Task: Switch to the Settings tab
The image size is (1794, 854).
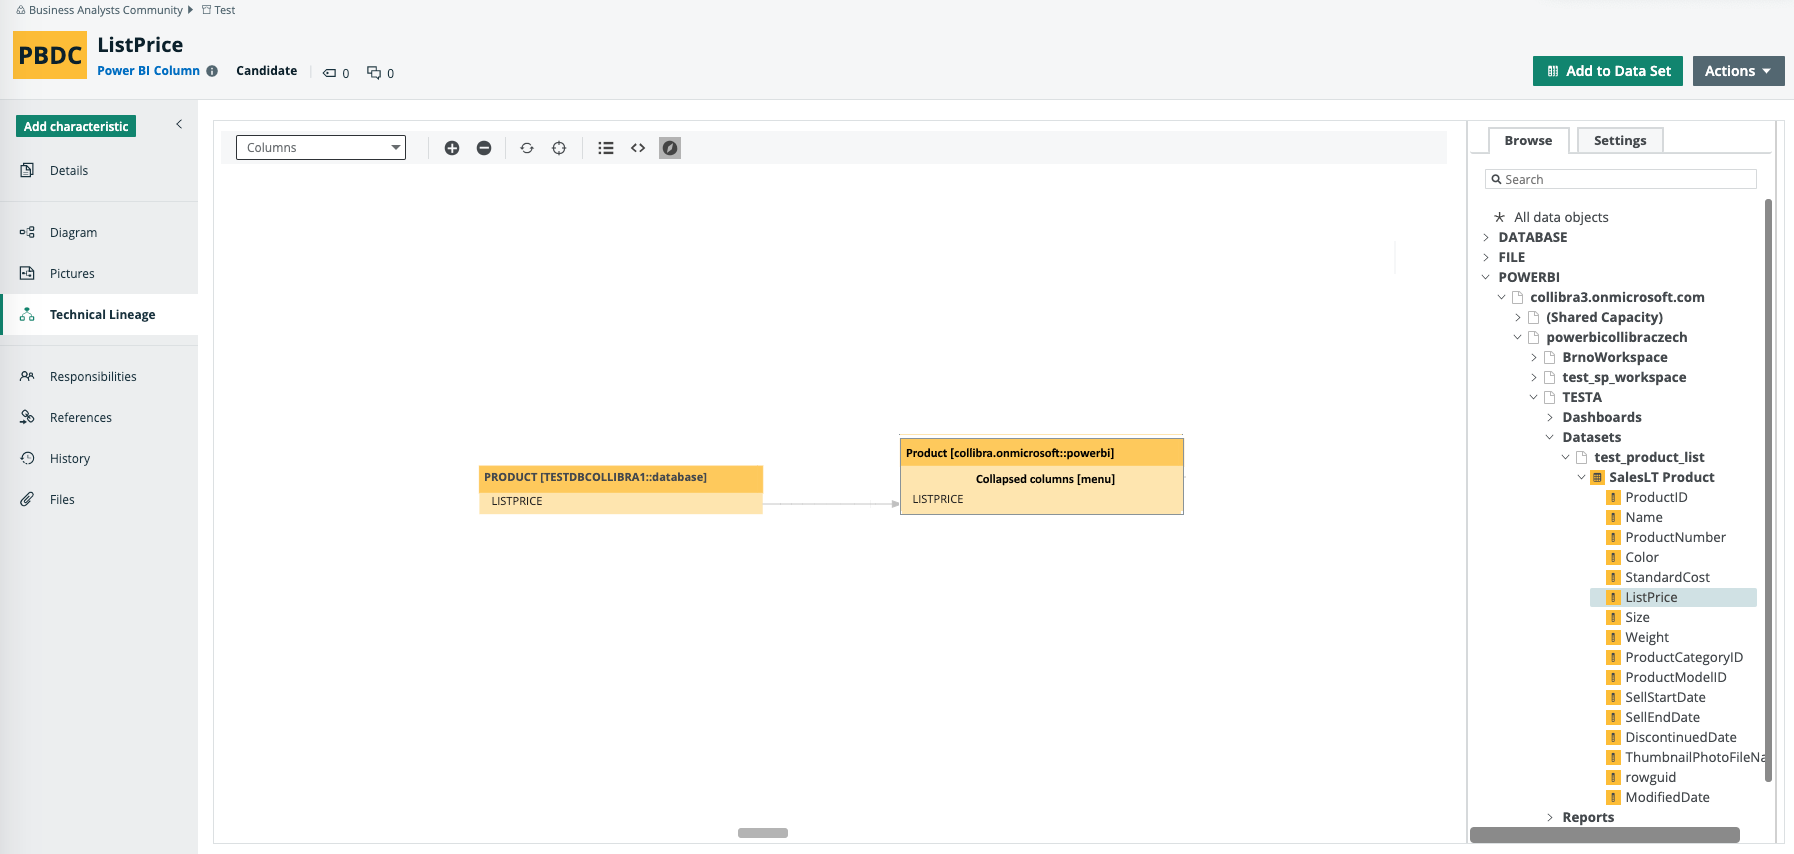Action: click(x=1619, y=141)
